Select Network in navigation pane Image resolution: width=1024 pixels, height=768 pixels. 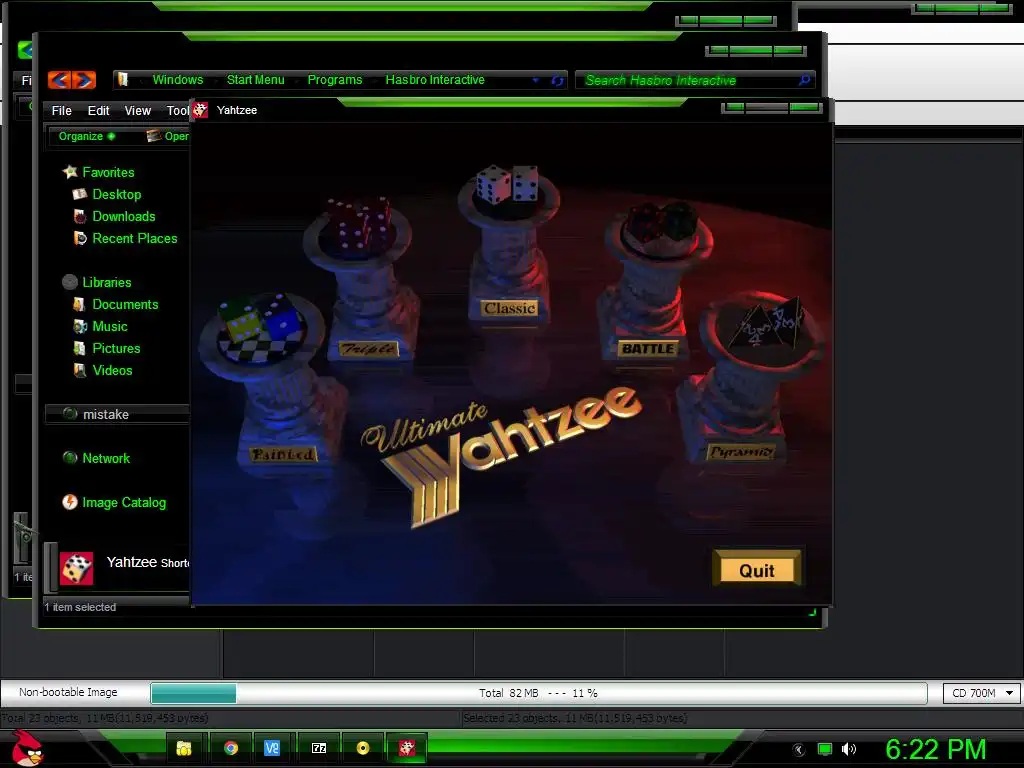[x=106, y=458]
